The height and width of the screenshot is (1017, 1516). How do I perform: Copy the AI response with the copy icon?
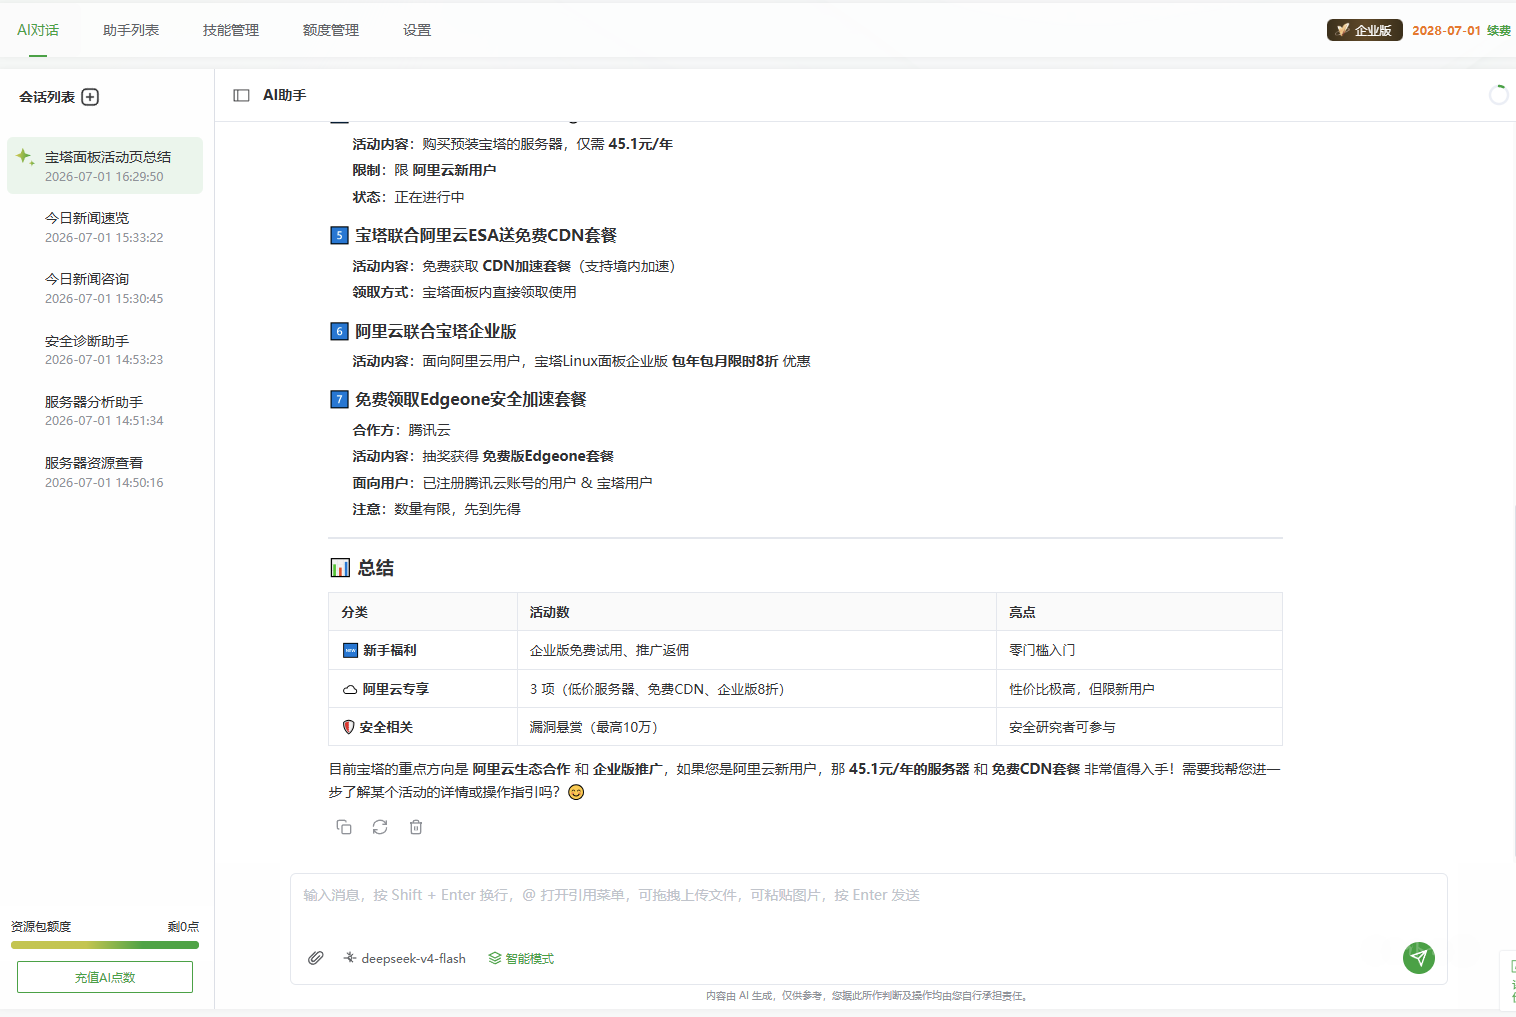[344, 827]
